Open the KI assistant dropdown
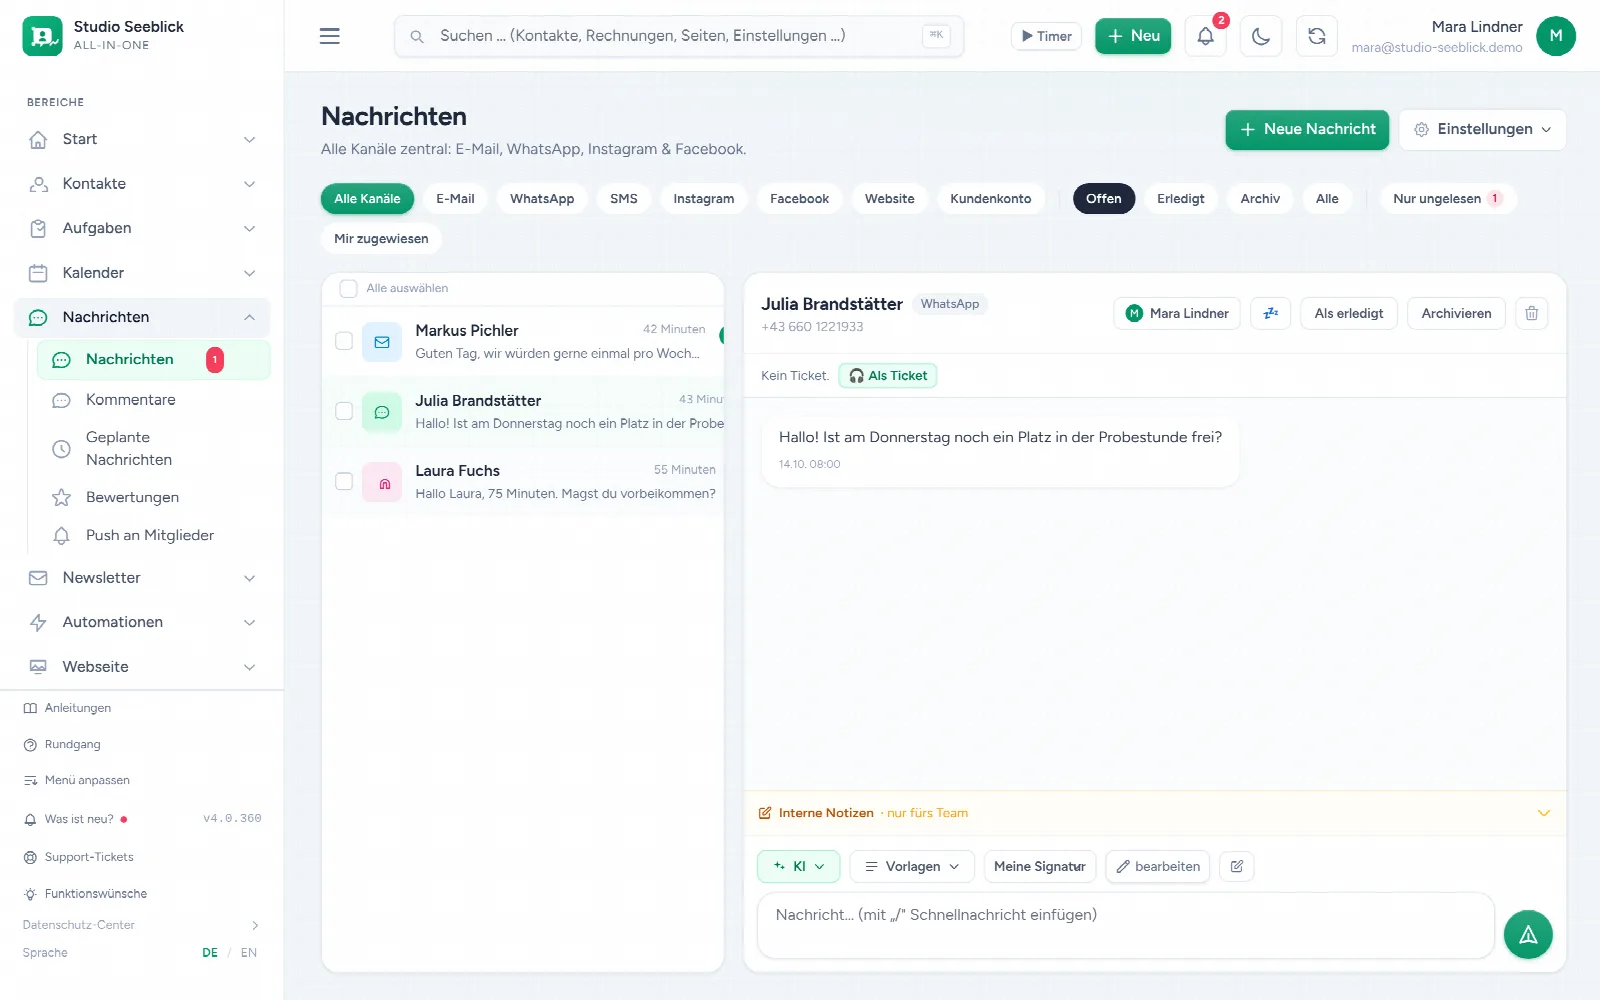The image size is (1600, 1000). [x=798, y=866]
